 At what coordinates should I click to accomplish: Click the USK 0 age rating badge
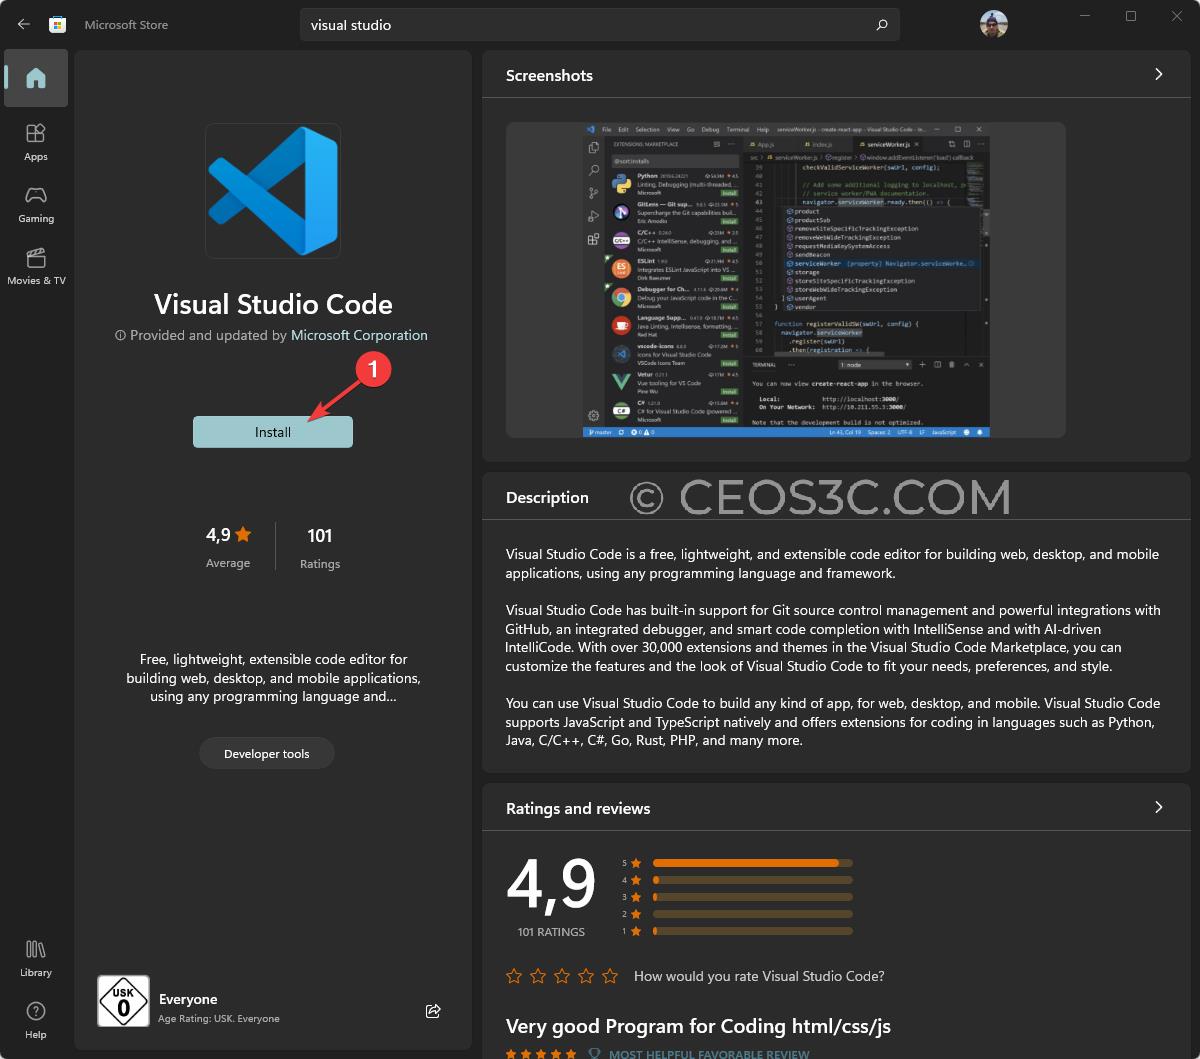click(123, 1001)
